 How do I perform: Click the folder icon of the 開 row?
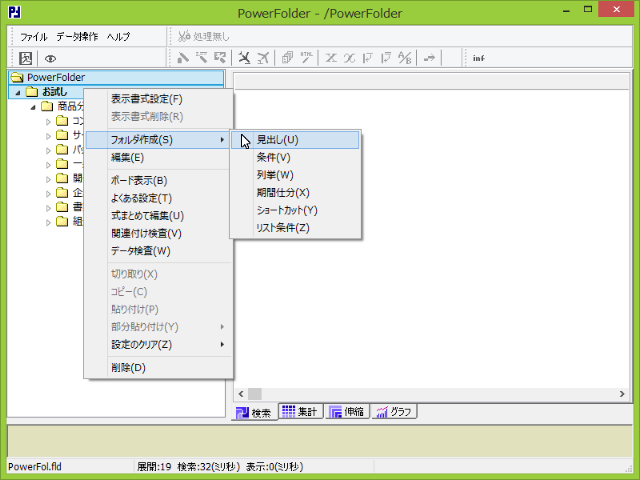tap(62, 178)
